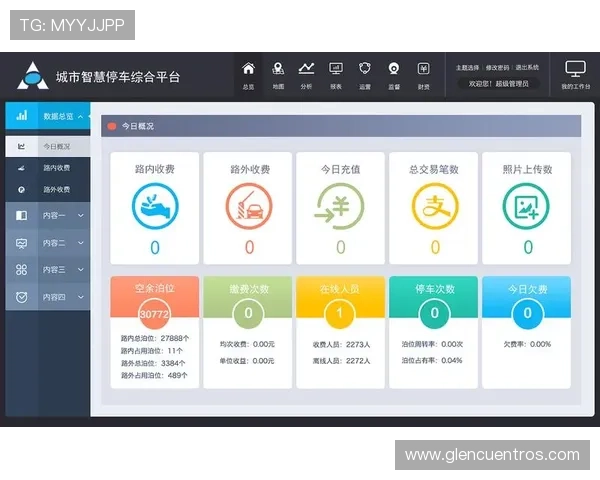Click the 空余泊位 card heading

pos(155,288)
